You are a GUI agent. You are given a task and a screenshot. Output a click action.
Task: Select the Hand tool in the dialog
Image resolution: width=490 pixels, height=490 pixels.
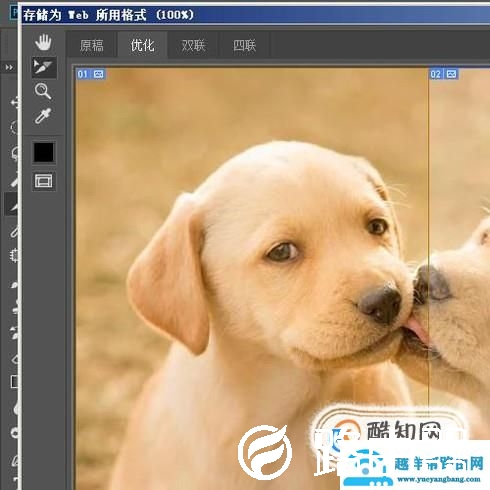click(x=43, y=42)
